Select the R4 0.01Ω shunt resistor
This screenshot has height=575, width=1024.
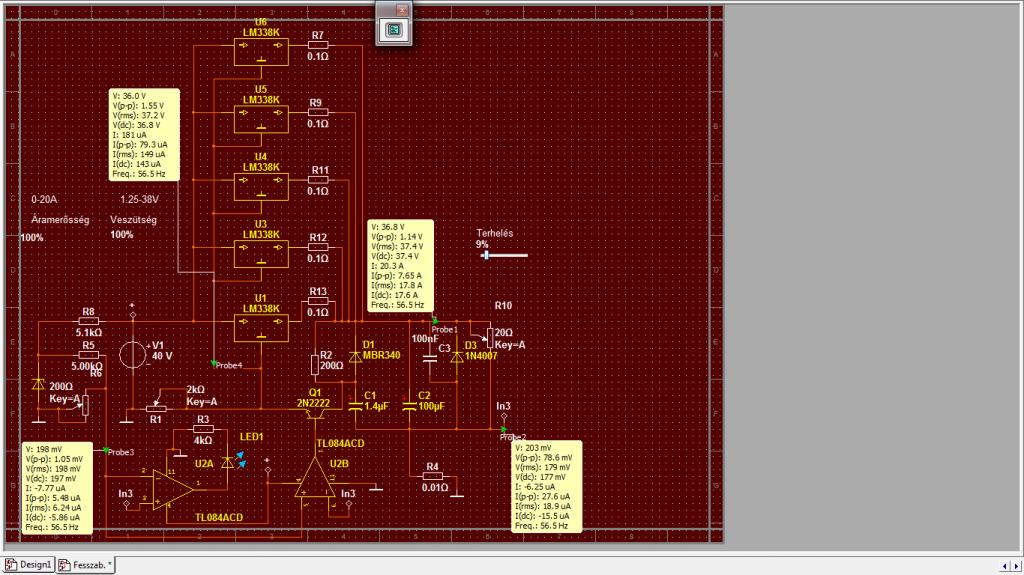coord(432,476)
